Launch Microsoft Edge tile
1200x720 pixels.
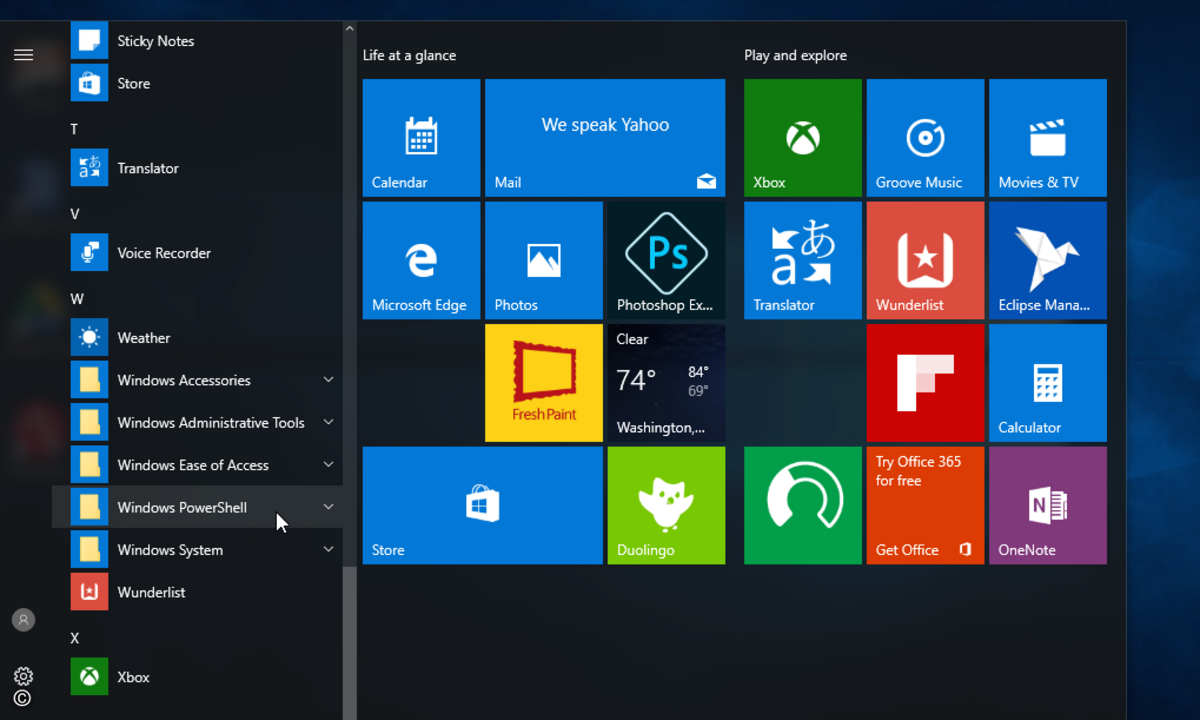421,260
